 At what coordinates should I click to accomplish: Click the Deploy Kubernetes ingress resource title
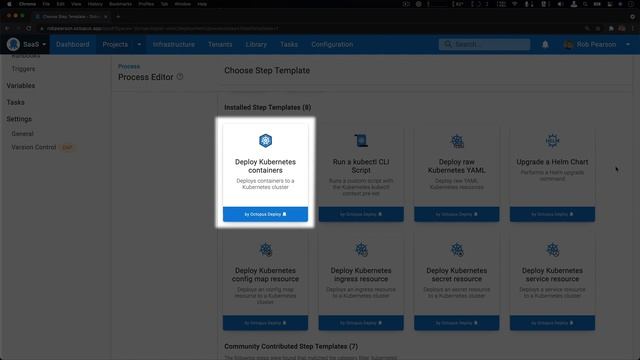pyautogui.click(x=361, y=275)
